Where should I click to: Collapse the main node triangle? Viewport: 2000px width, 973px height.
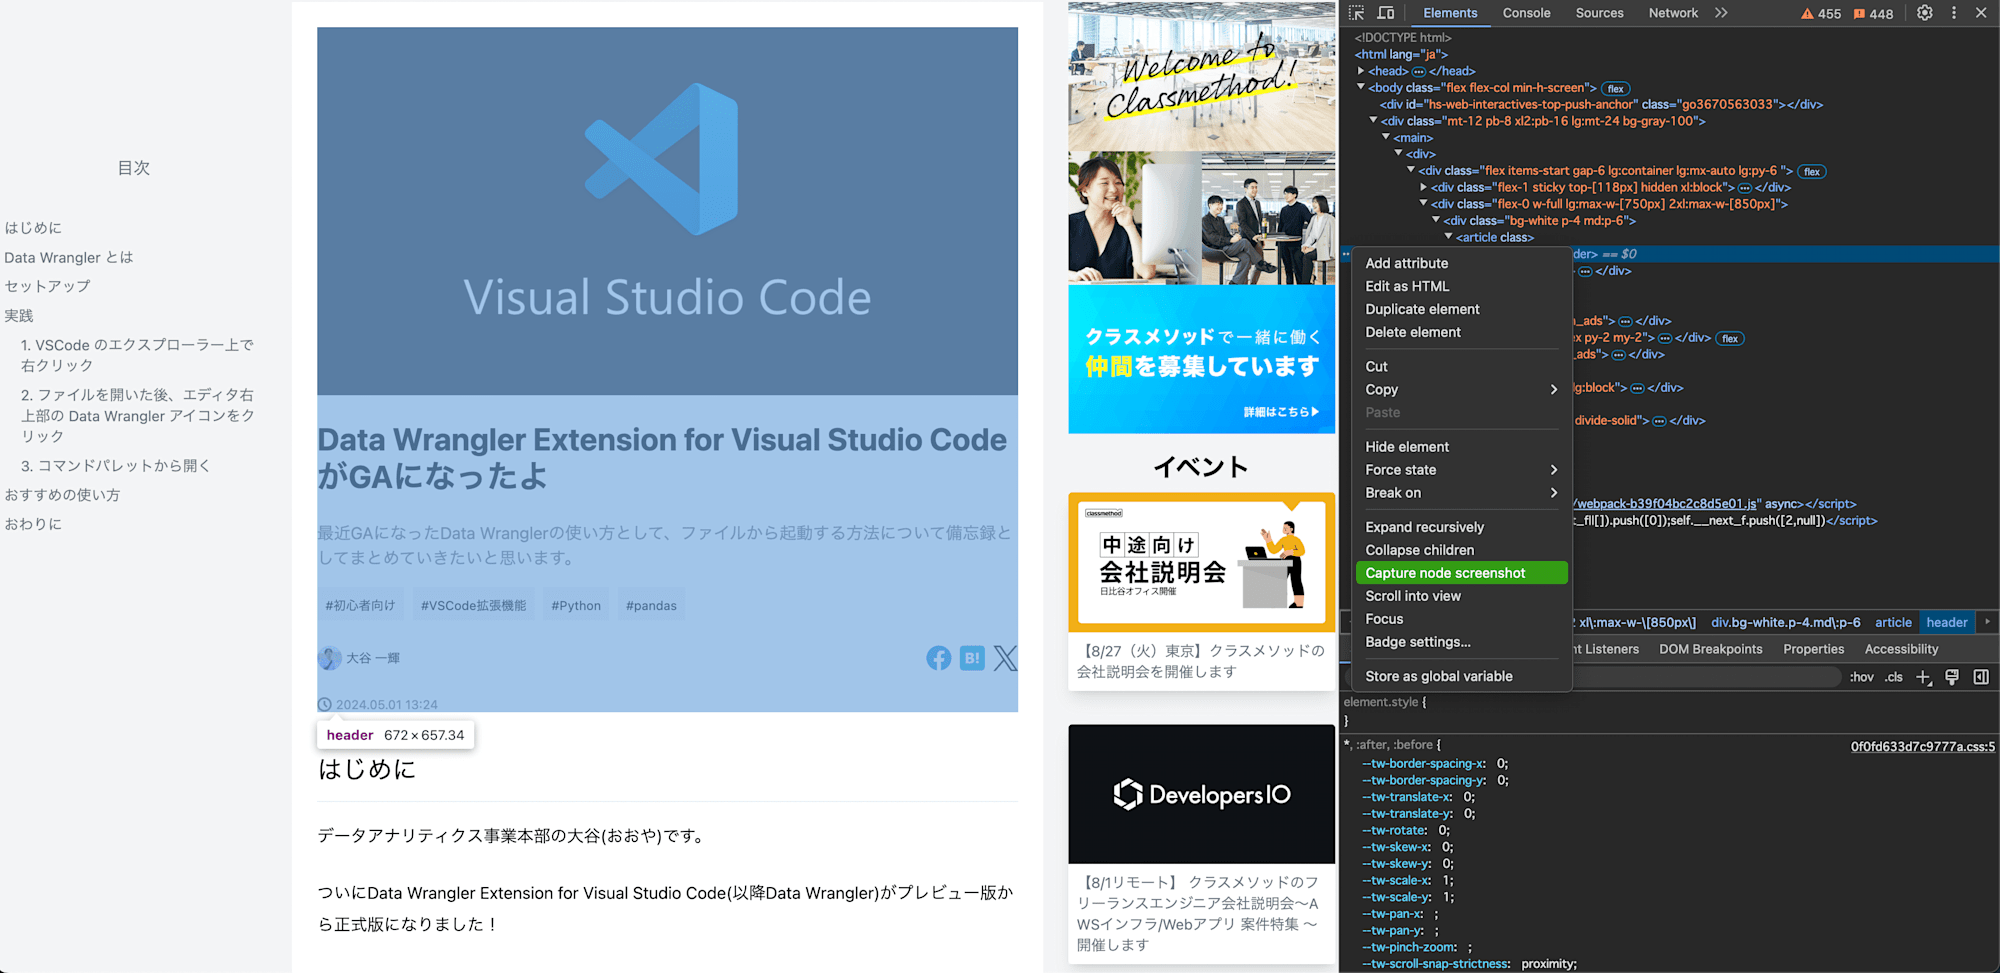1386,138
